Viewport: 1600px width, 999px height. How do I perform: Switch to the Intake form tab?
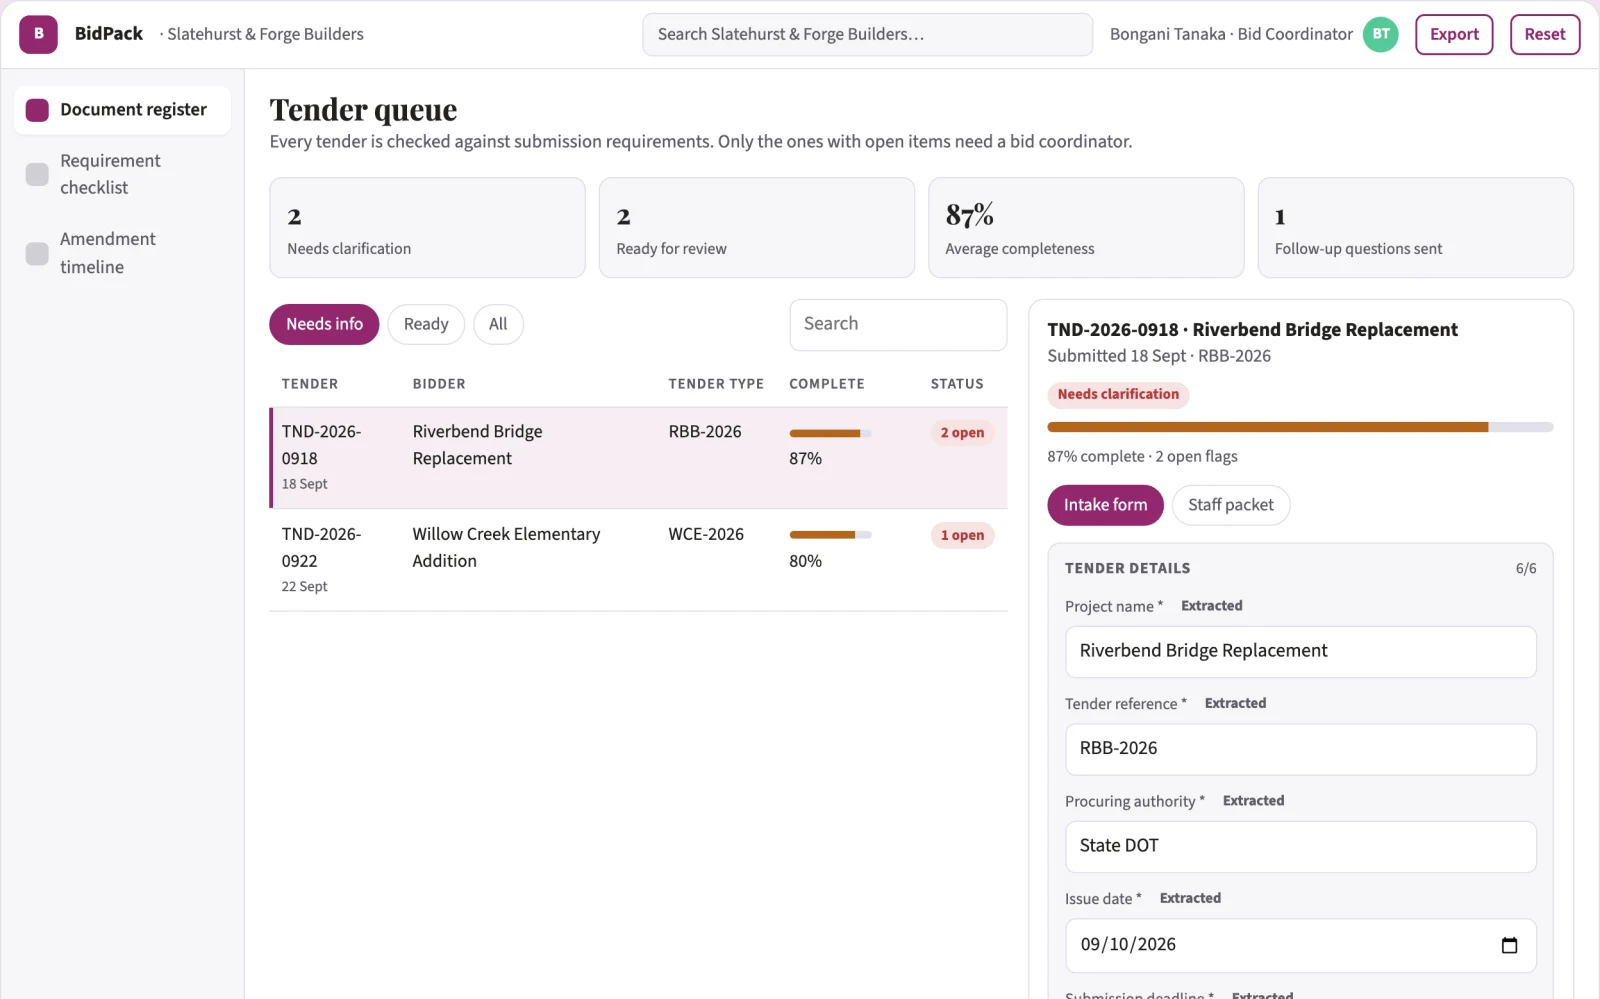[x=1105, y=505]
